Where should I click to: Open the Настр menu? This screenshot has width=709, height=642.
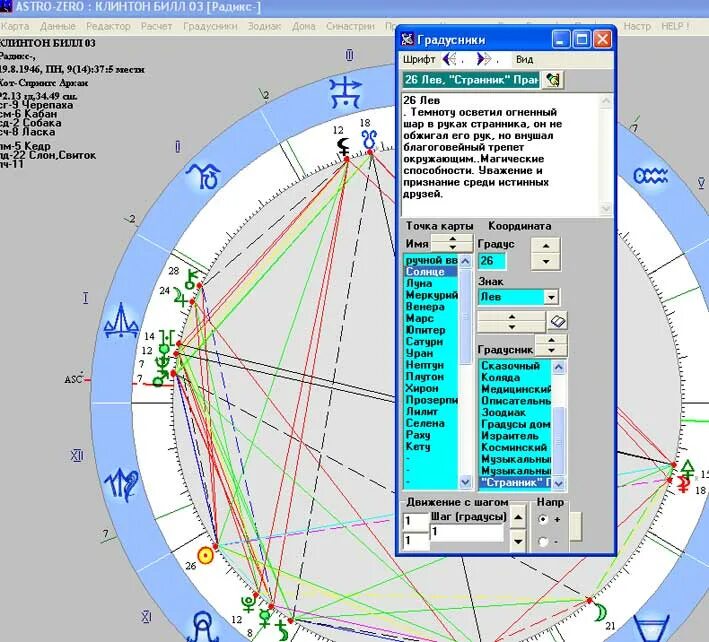click(x=637, y=26)
